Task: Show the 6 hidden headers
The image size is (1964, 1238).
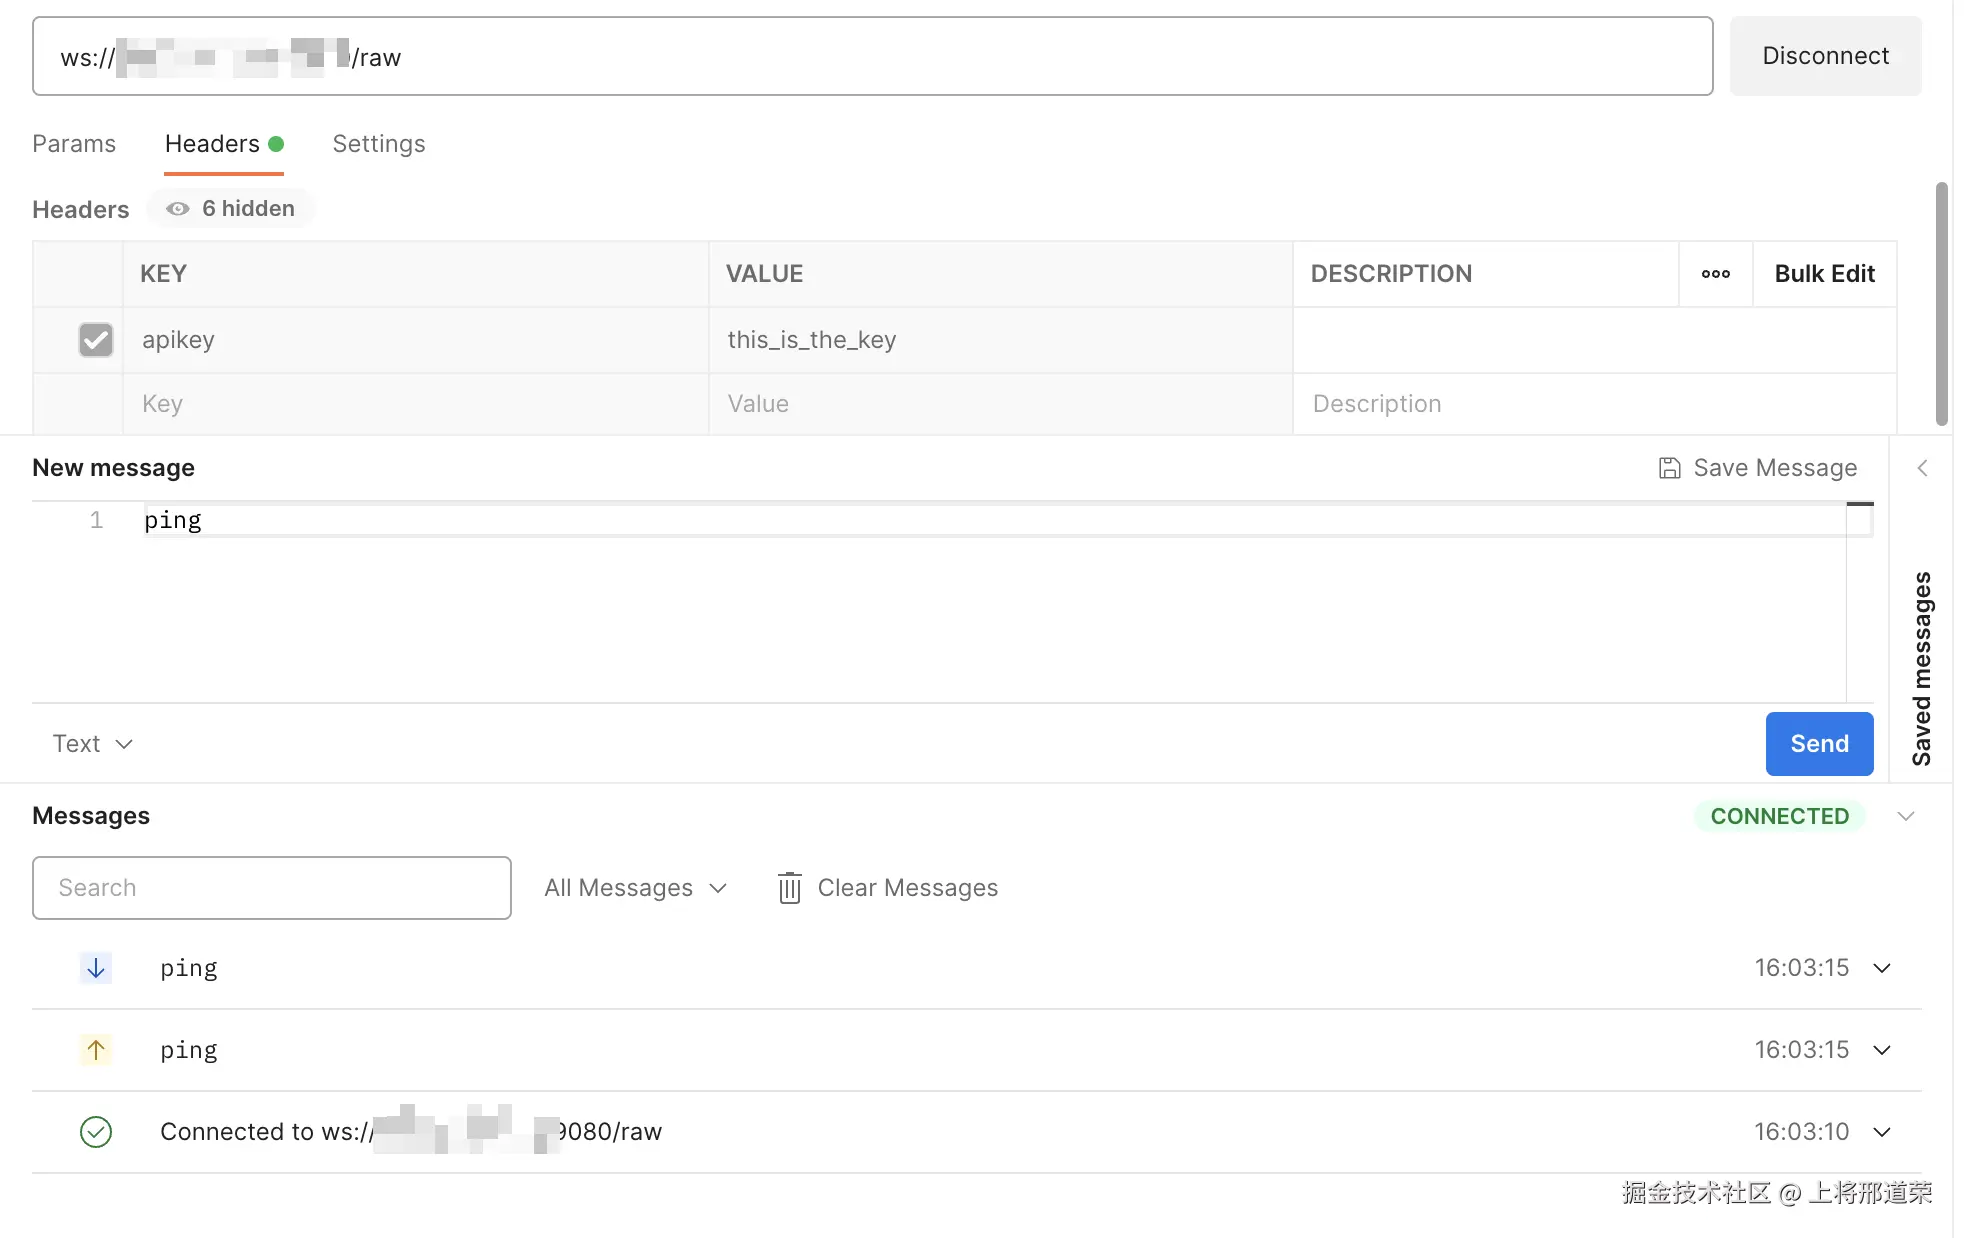Action: click(231, 209)
